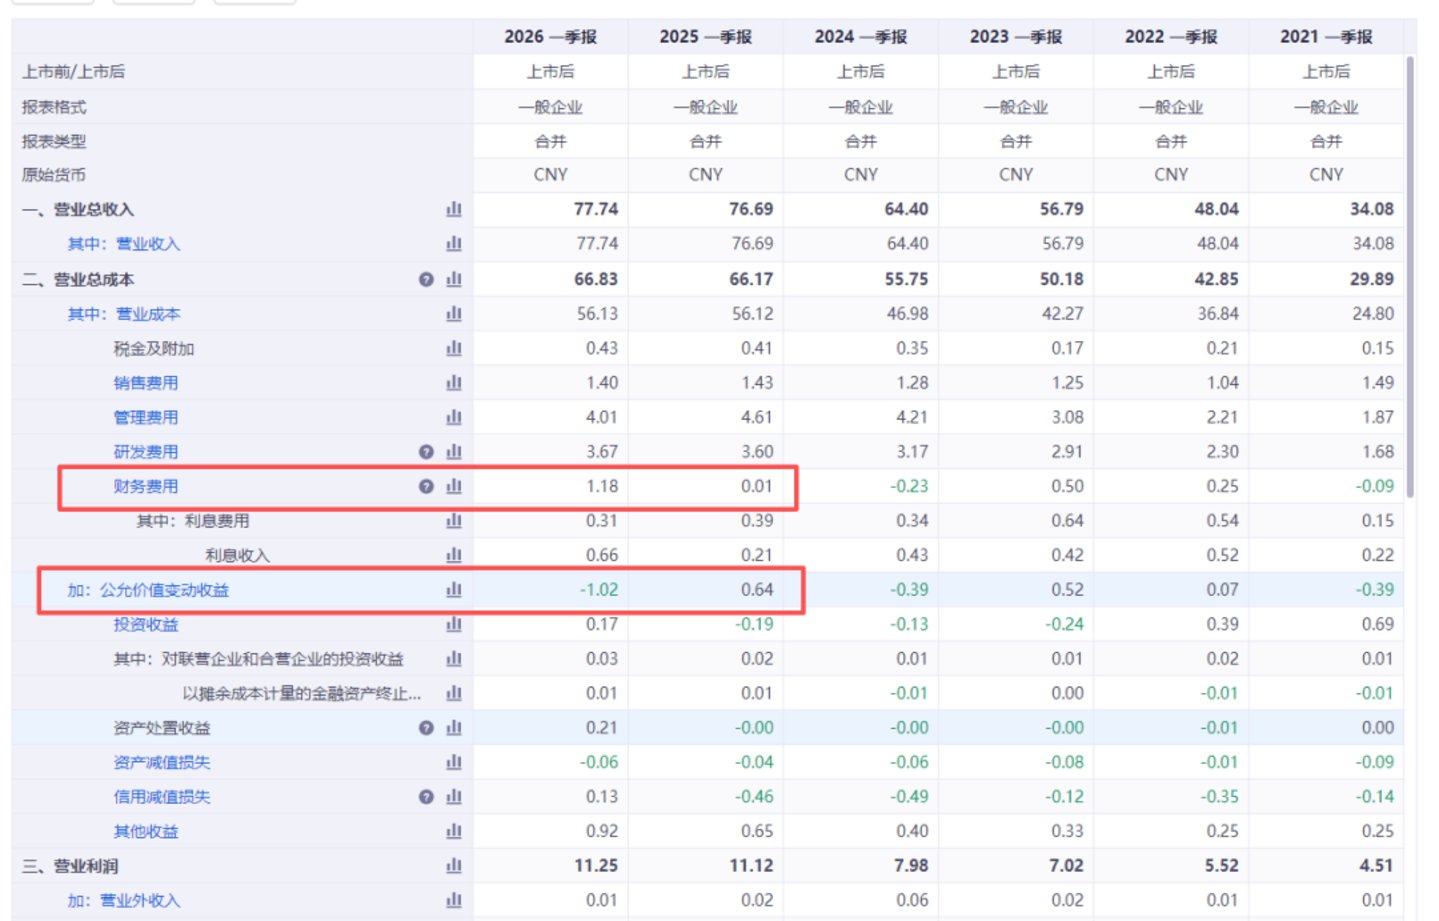Screen dimensions: 1439x921
Task: Click help question mark beside 营业总成本
Action: pyautogui.click(x=426, y=279)
